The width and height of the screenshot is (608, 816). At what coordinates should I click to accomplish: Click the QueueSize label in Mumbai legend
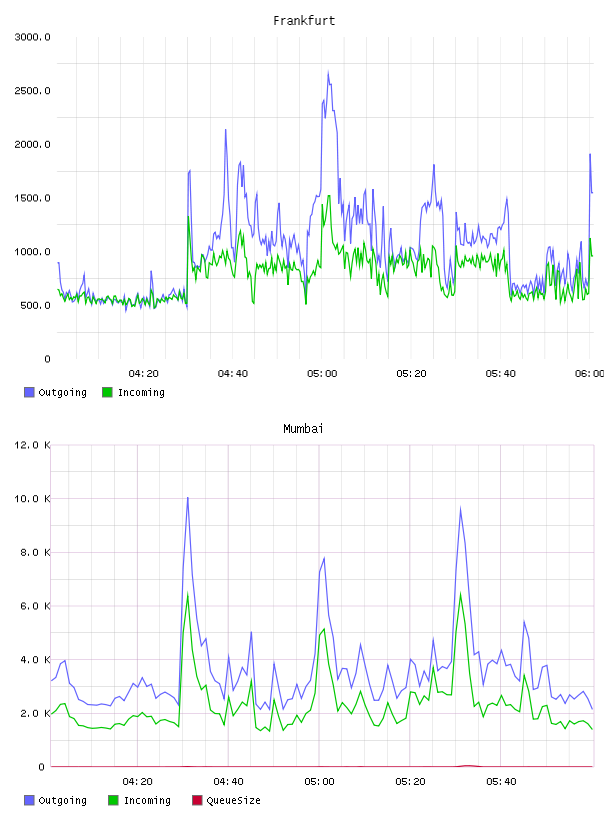(233, 800)
